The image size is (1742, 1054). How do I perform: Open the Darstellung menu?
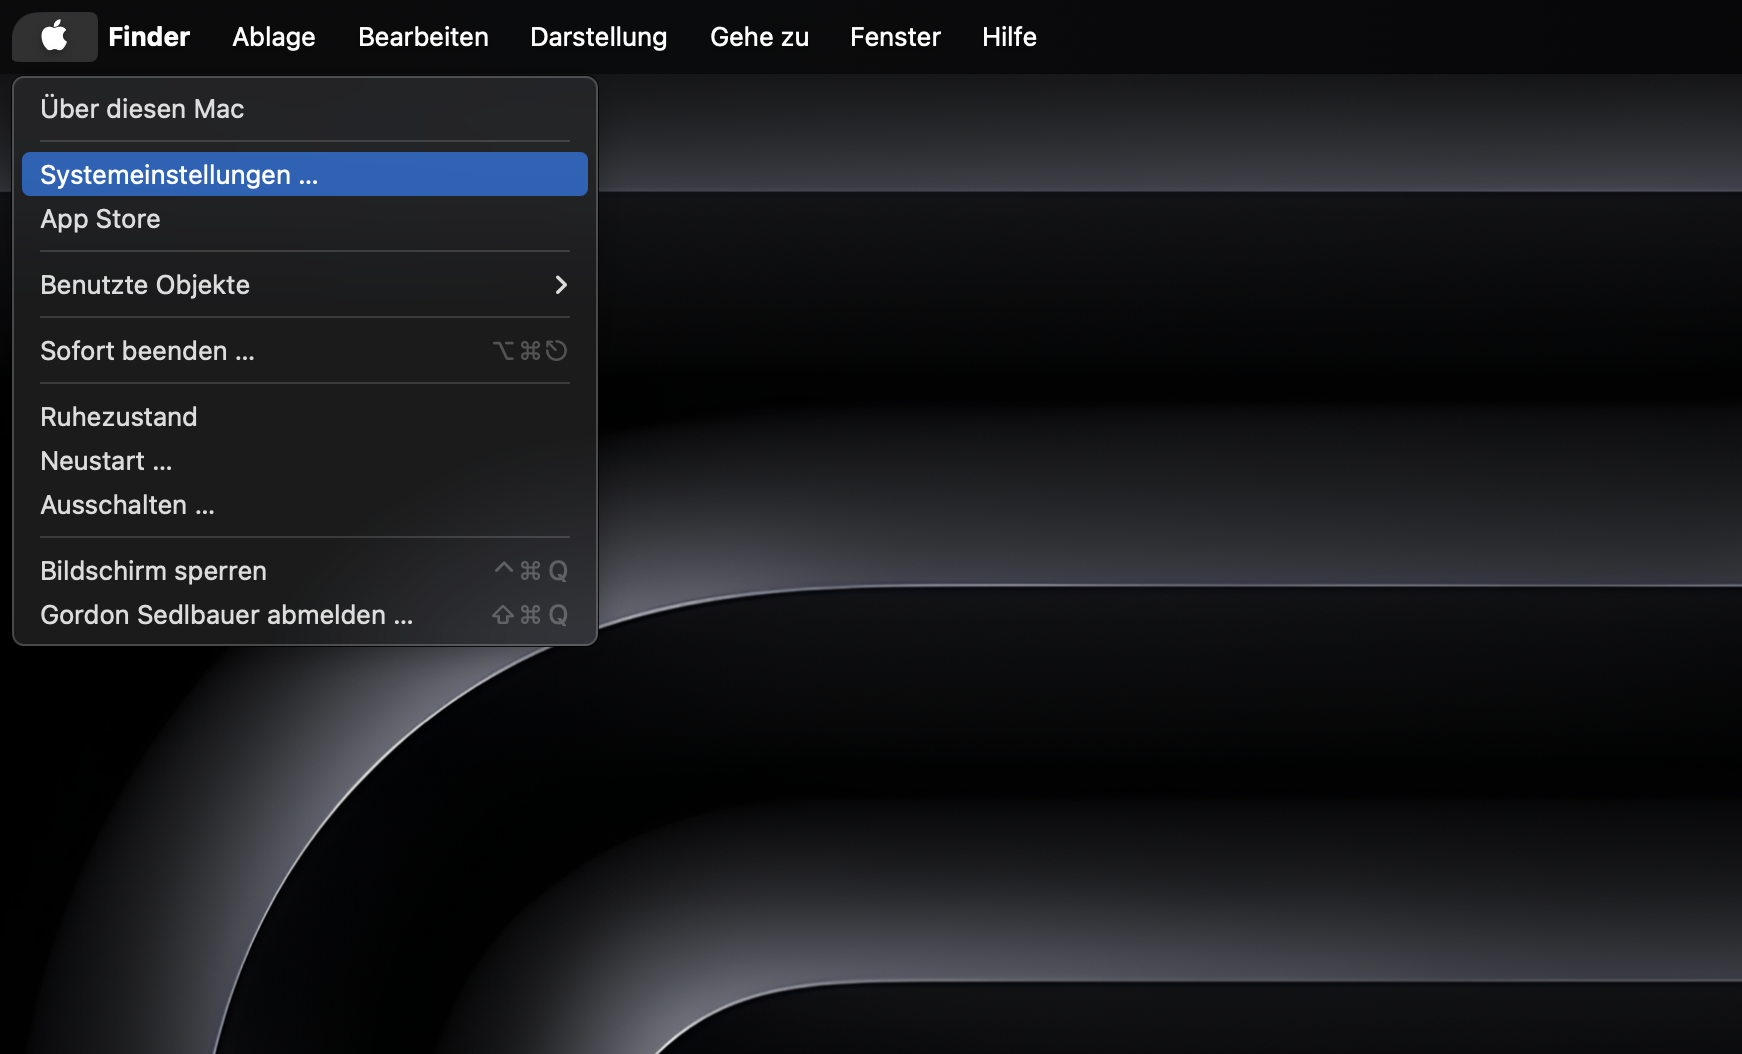pos(598,36)
